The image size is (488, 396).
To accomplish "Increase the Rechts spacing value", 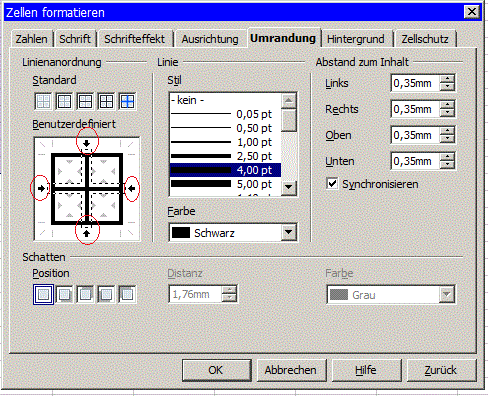I will pyautogui.click(x=447, y=105).
